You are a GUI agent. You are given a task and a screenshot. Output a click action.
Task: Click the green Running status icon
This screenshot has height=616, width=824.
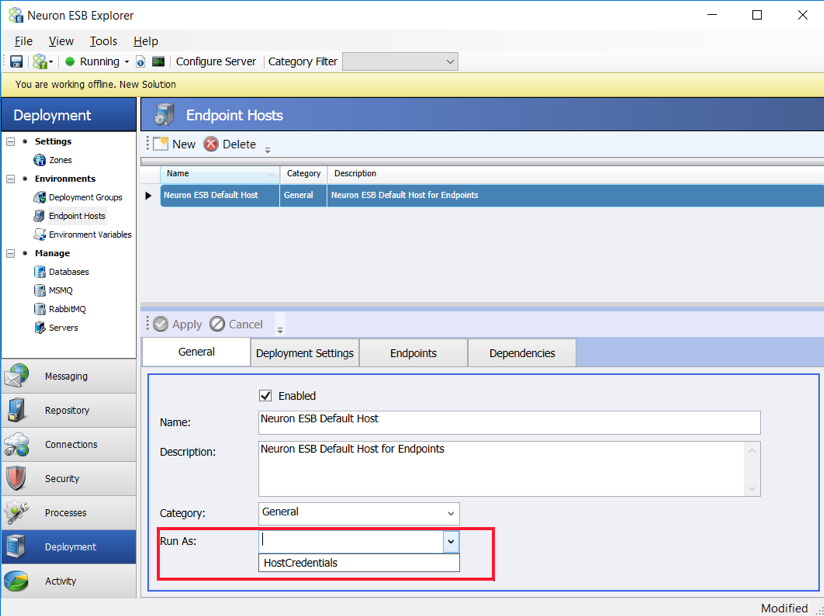tap(69, 61)
